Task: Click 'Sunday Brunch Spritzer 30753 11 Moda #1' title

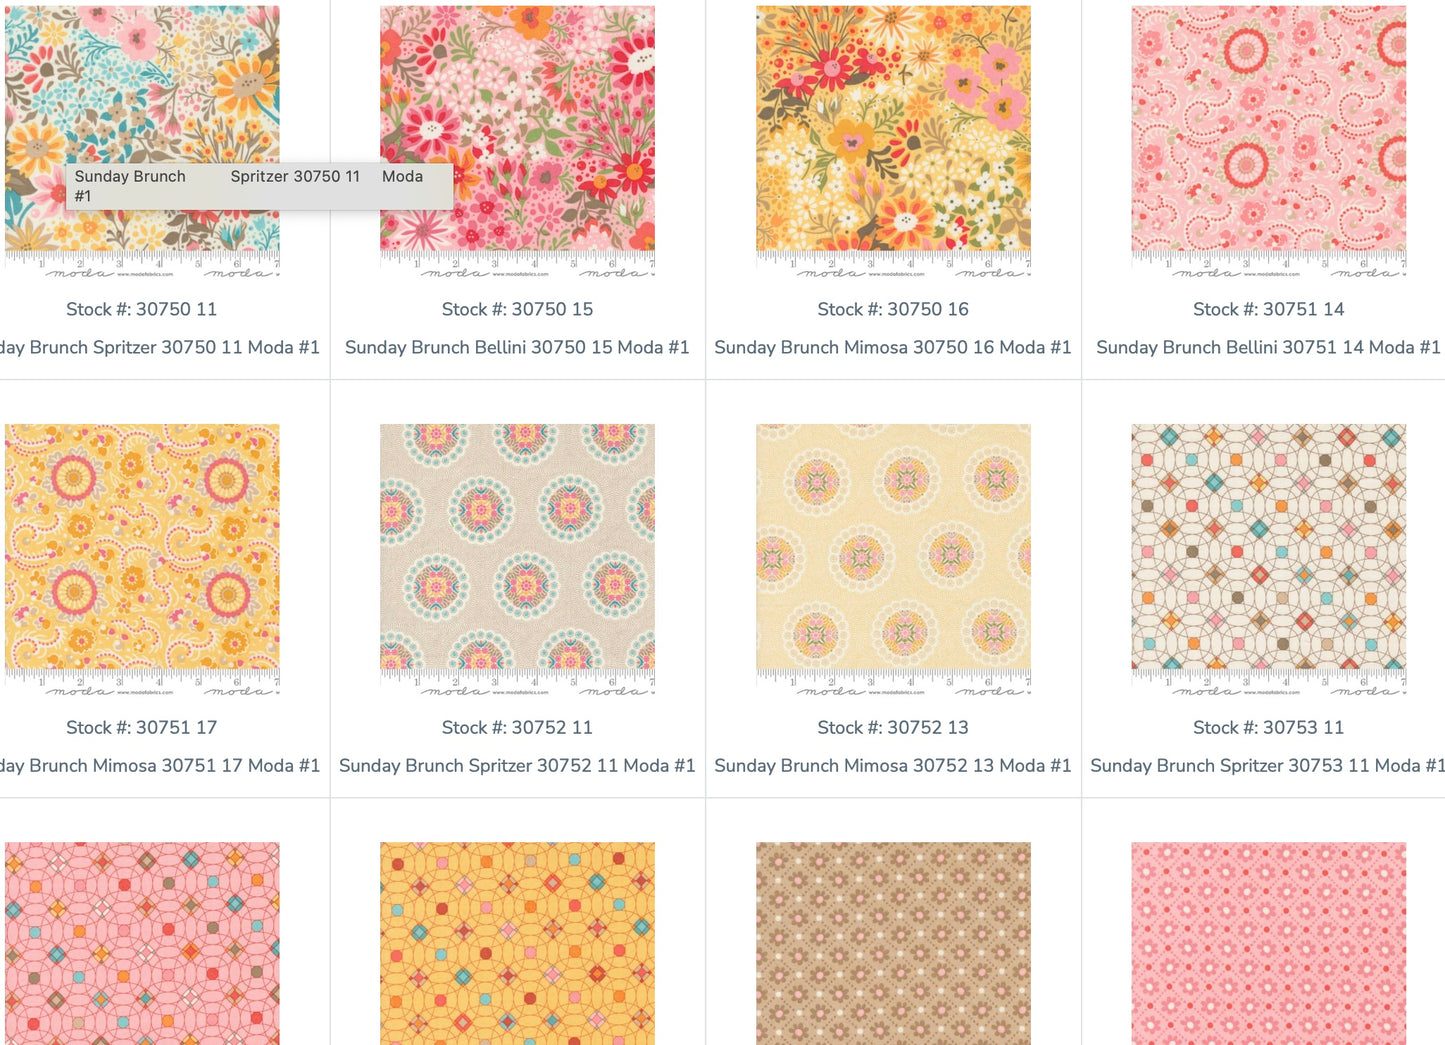Action: coord(1267,765)
